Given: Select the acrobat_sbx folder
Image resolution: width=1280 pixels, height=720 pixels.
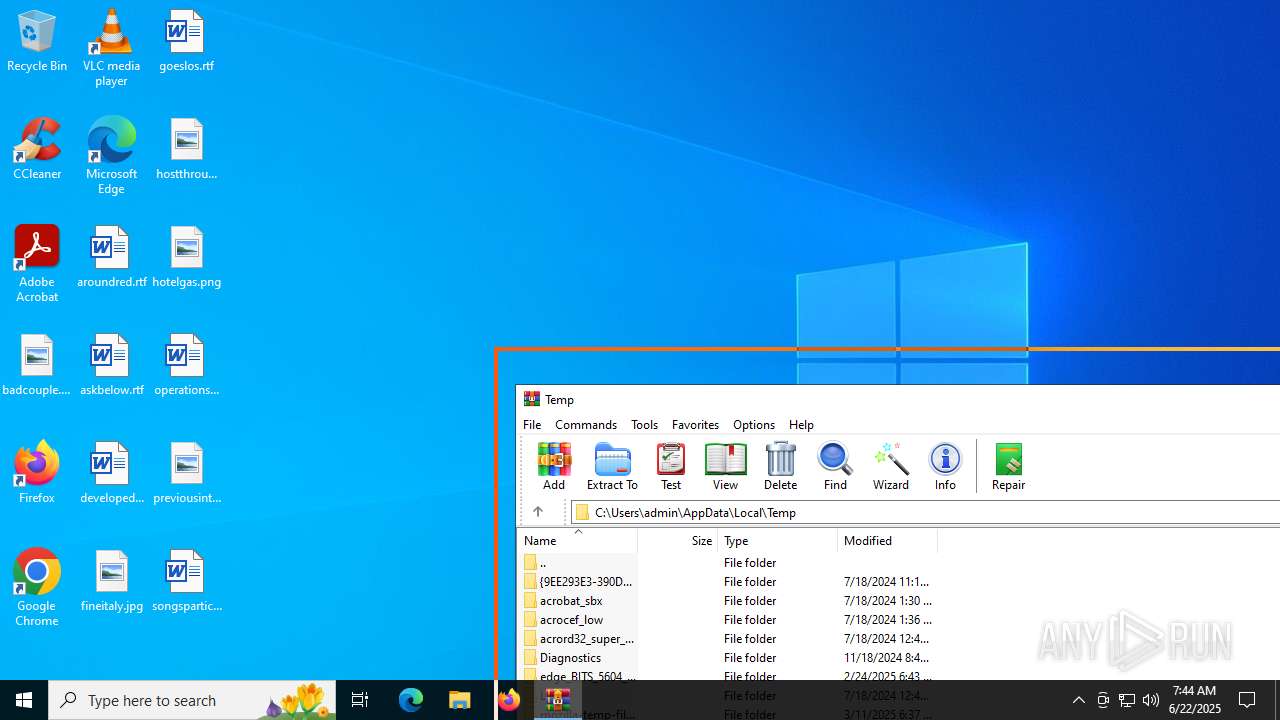Looking at the screenshot, I should point(728,600).
